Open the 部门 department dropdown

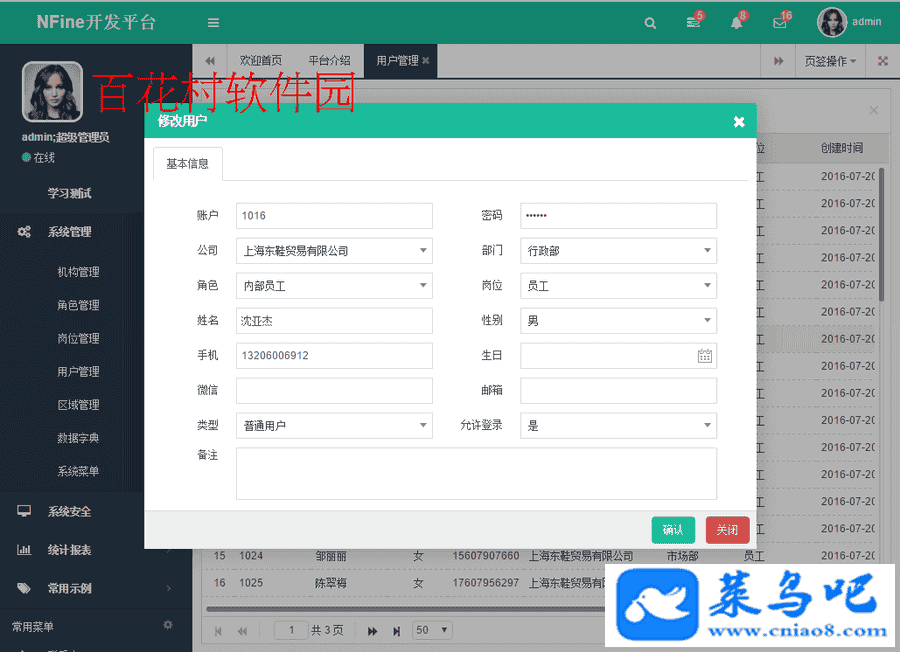618,251
